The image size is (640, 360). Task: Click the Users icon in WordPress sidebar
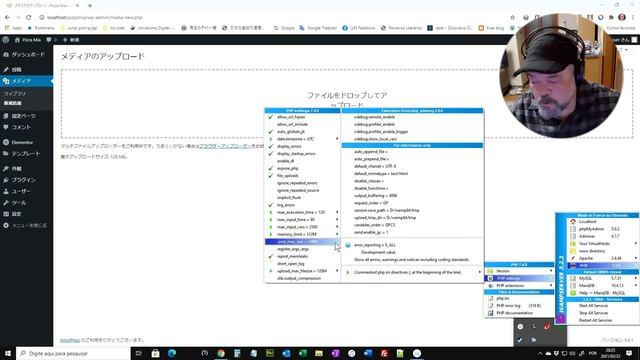pyautogui.click(x=6, y=191)
